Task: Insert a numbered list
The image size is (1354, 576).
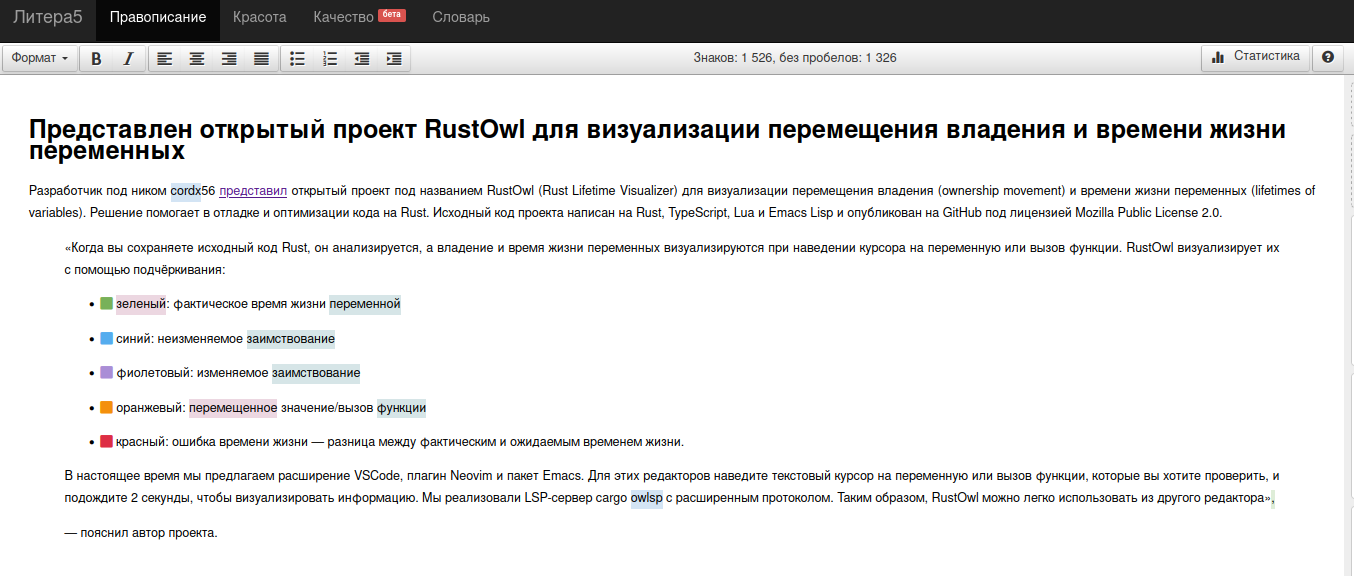Action: [x=329, y=58]
